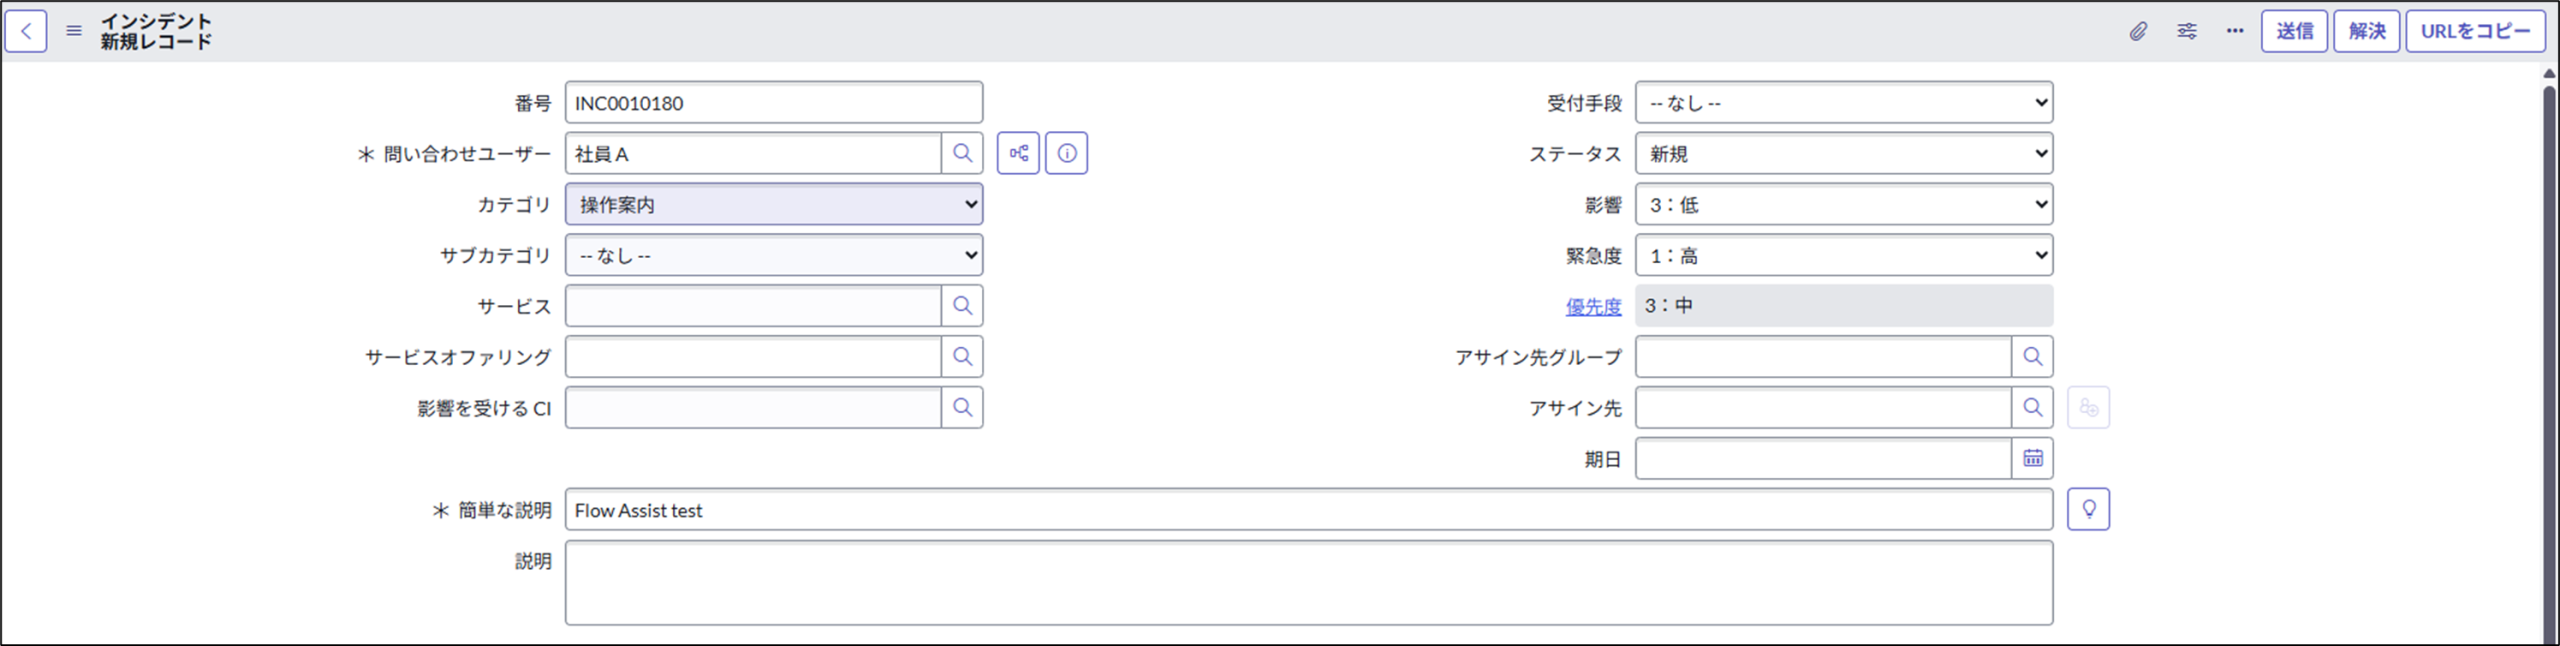The width and height of the screenshot is (2560, 646).
Task: Open the personalize form settings icon
Action: click(2187, 31)
